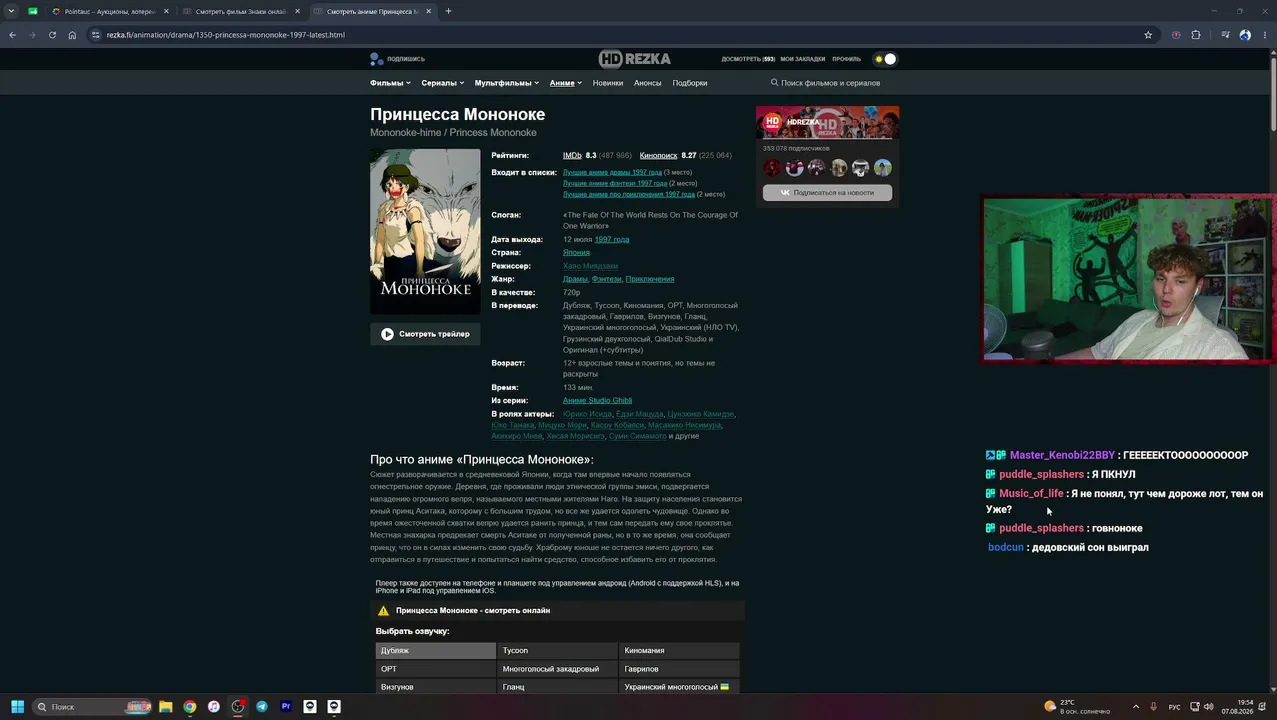The image size is (1277, 720).
Task: Toggle the site dark/light theme switch
Action: point(885,59)
